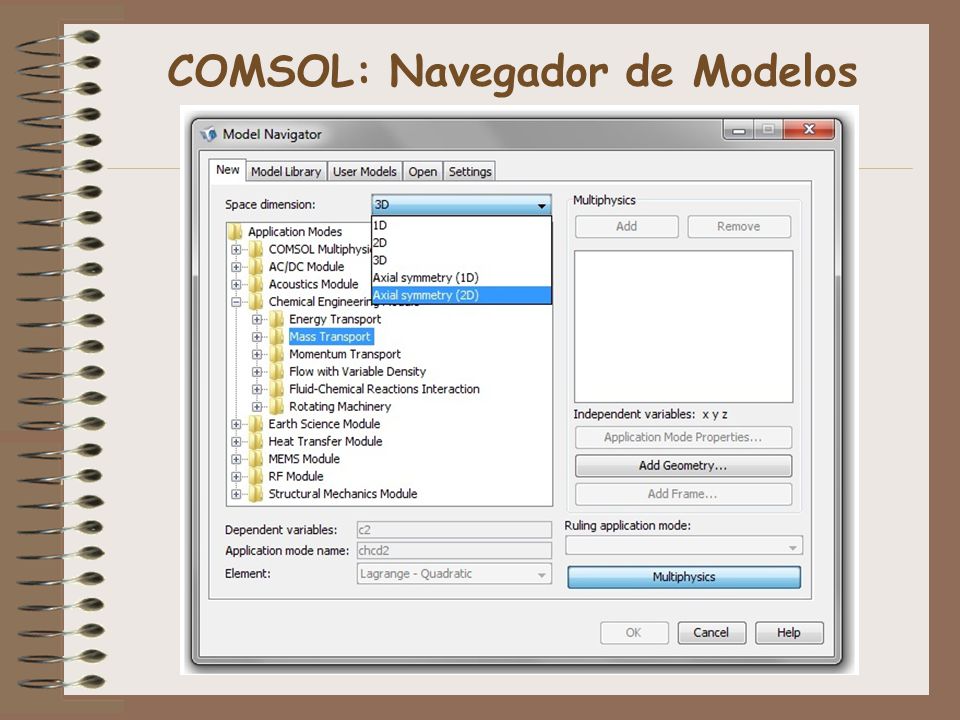Expand the Fluid-Chemical Reactions Interaction node
This screenshot has height=720, width=960.
click(x=257, y=389)
